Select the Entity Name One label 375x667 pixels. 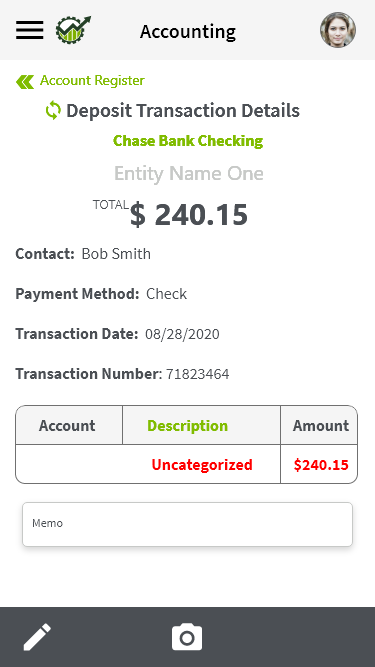(x=188, y=173)
